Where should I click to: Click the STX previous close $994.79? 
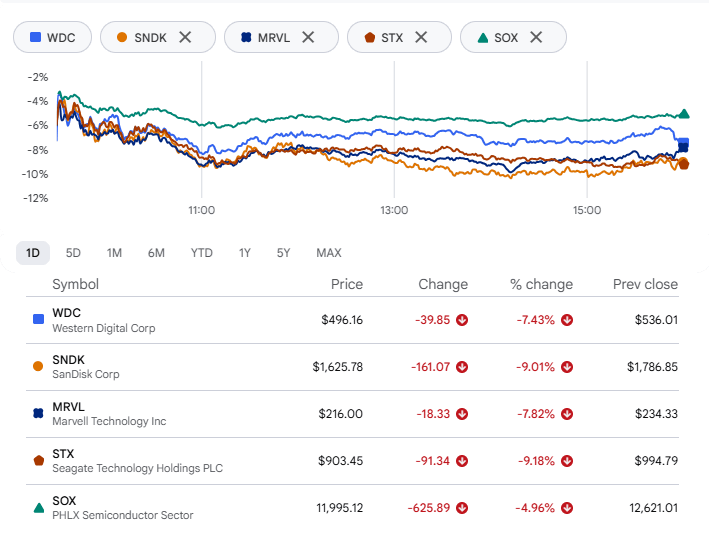tap(656, 461)
